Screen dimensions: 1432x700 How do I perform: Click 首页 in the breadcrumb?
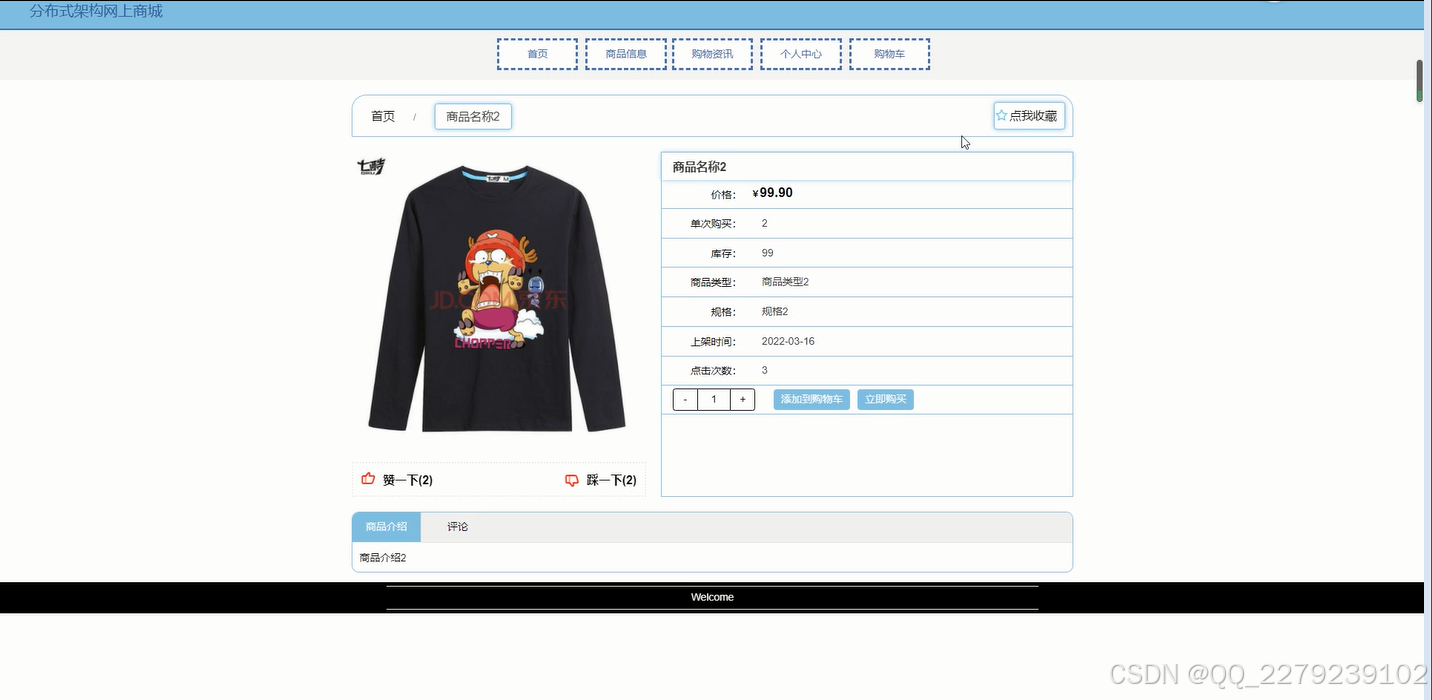(x=383, y=117)
